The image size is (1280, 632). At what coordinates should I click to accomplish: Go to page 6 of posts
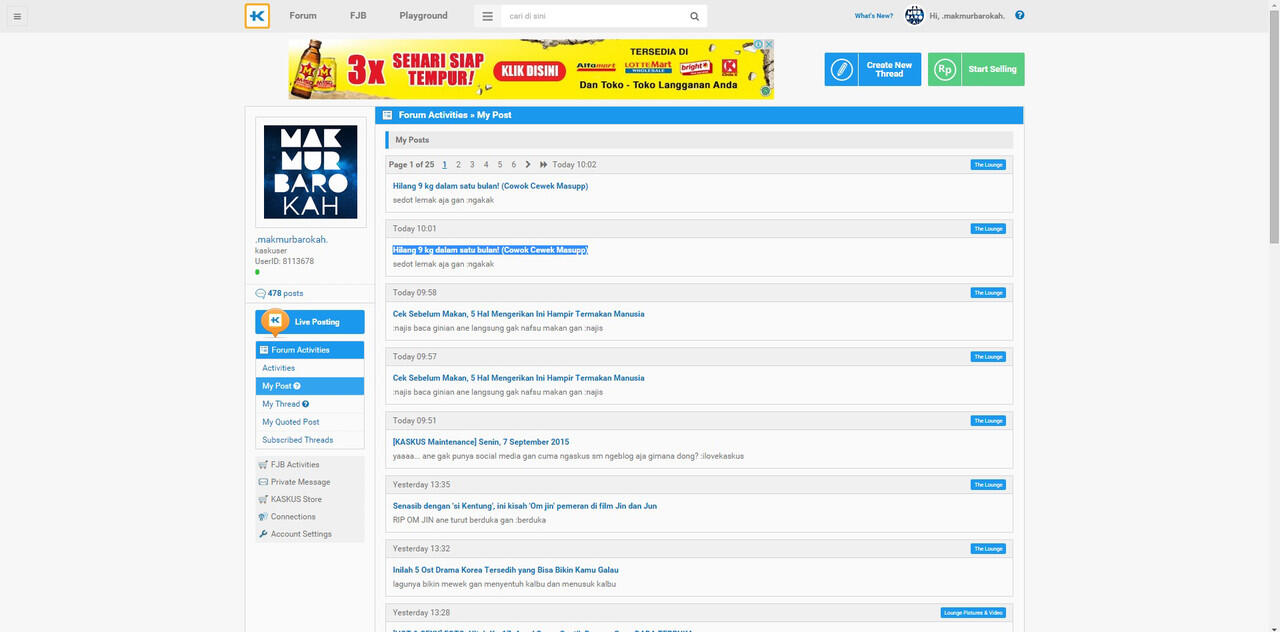click(x=514, y=164)
